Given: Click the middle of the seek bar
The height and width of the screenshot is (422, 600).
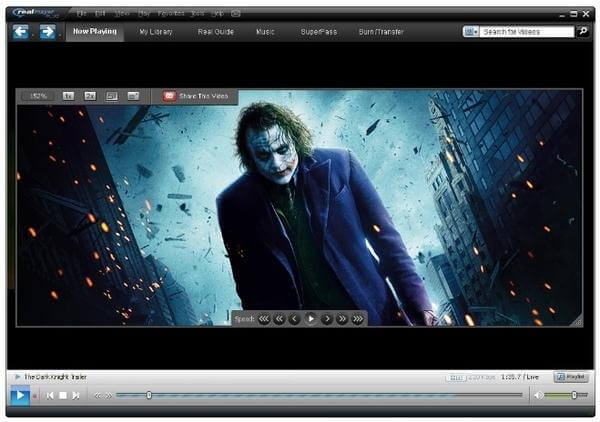Looking at the screenshot, I should (319, 395).
